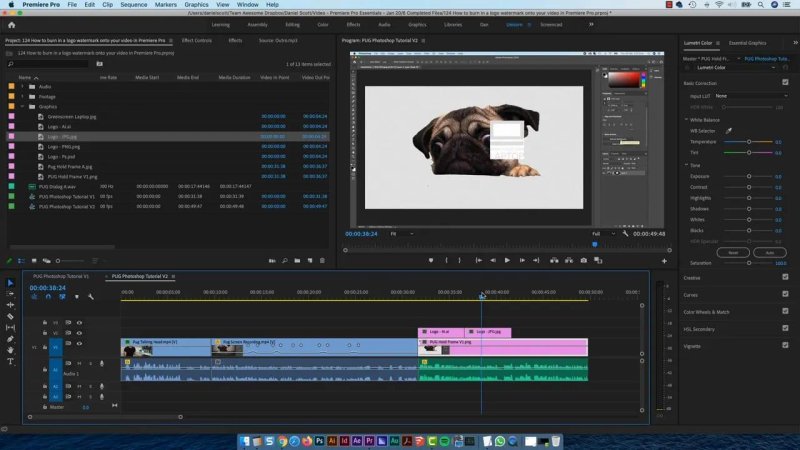Add a marker in the Program monitor
Screen dimensions: 800x450
(431, 260)
